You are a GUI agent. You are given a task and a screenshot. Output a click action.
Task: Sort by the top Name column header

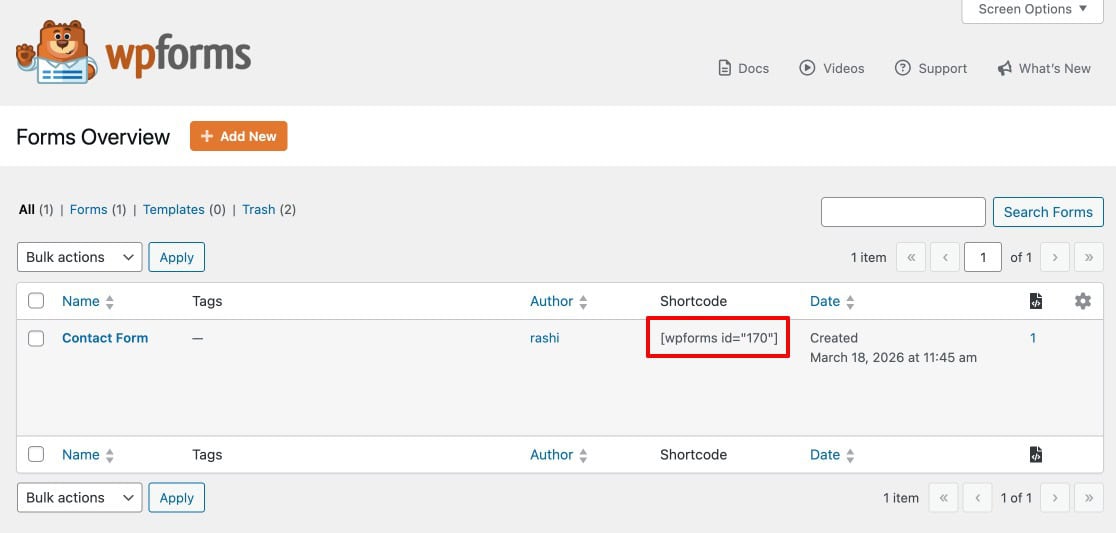[x=80, y=301]
